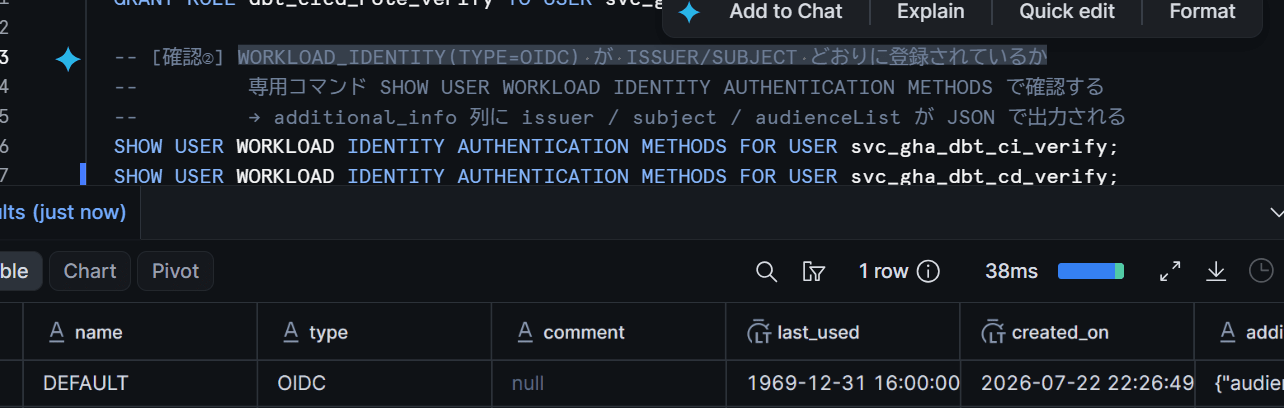1284x408 pixels.
Task: Click the last_used column type icon
Action: (x=758, y=333)
